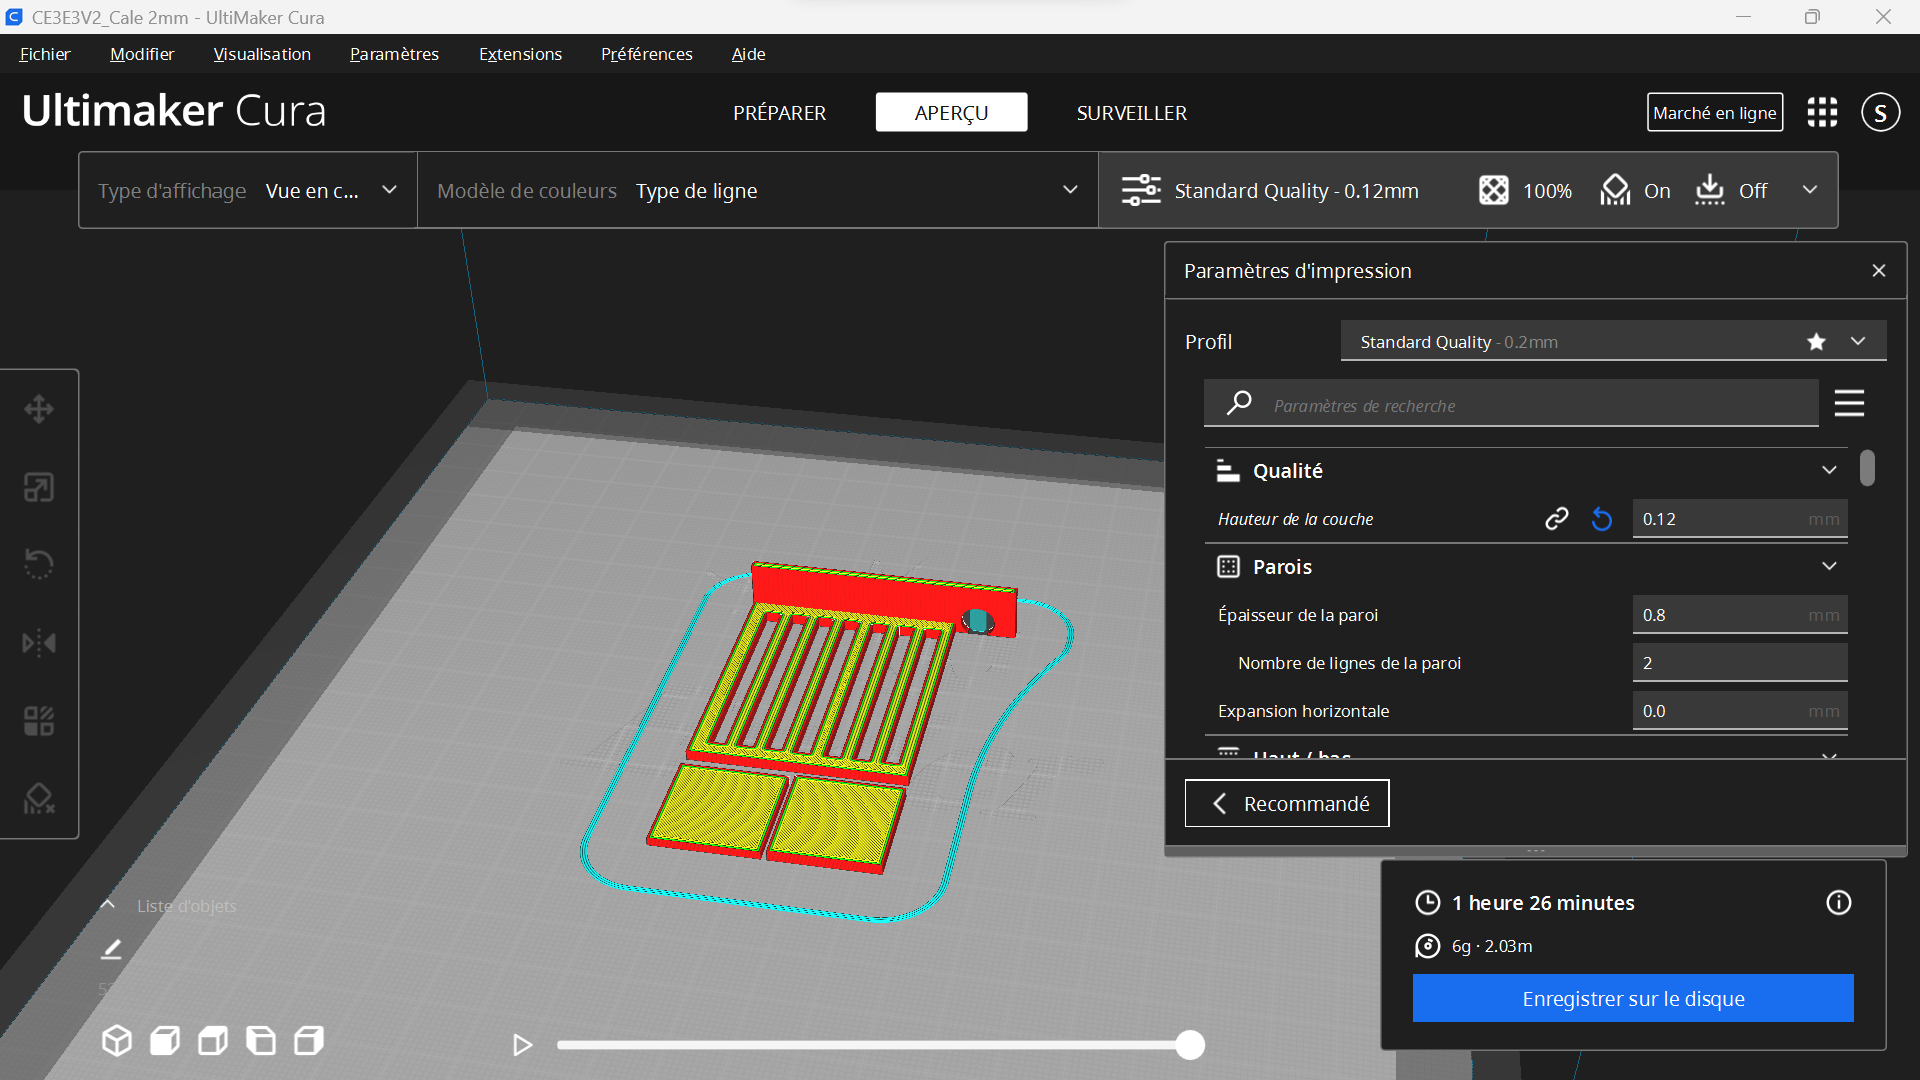This screenshot has width=1920, height=1080.
Task: Switch to the APERÇU stage
Action: tap(951, 113)
